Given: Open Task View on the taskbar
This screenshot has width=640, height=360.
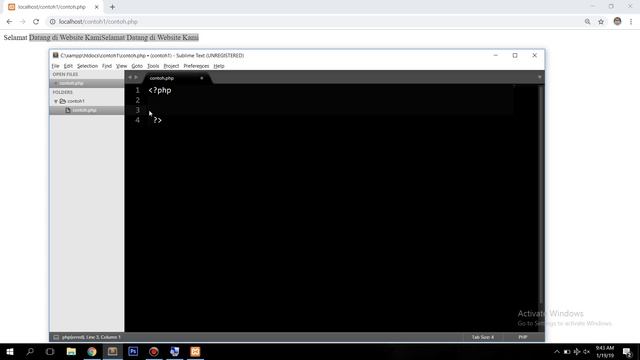Looking at the screenshot, I should 50,351.
